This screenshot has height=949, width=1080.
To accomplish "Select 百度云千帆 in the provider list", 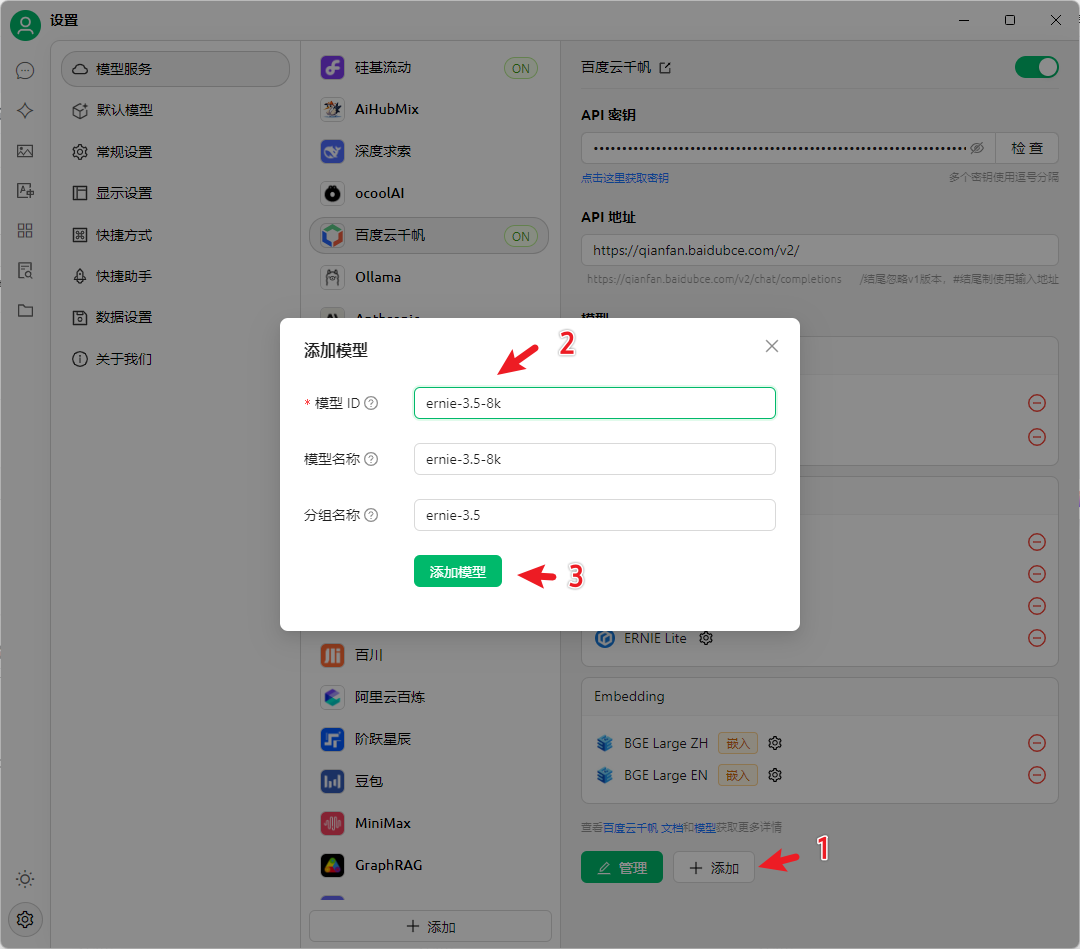I will click(x=429, y=236).
